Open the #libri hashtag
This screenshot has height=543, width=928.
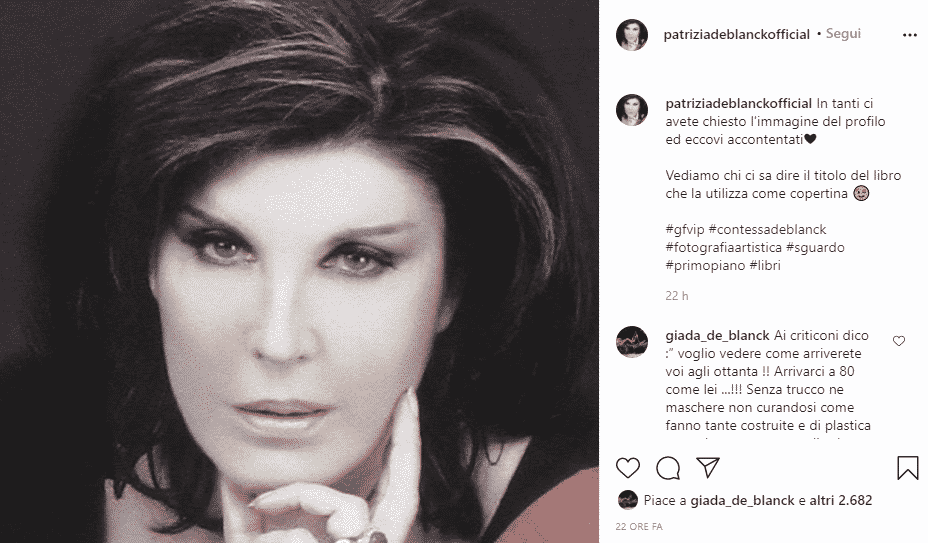tap(765, 265)
